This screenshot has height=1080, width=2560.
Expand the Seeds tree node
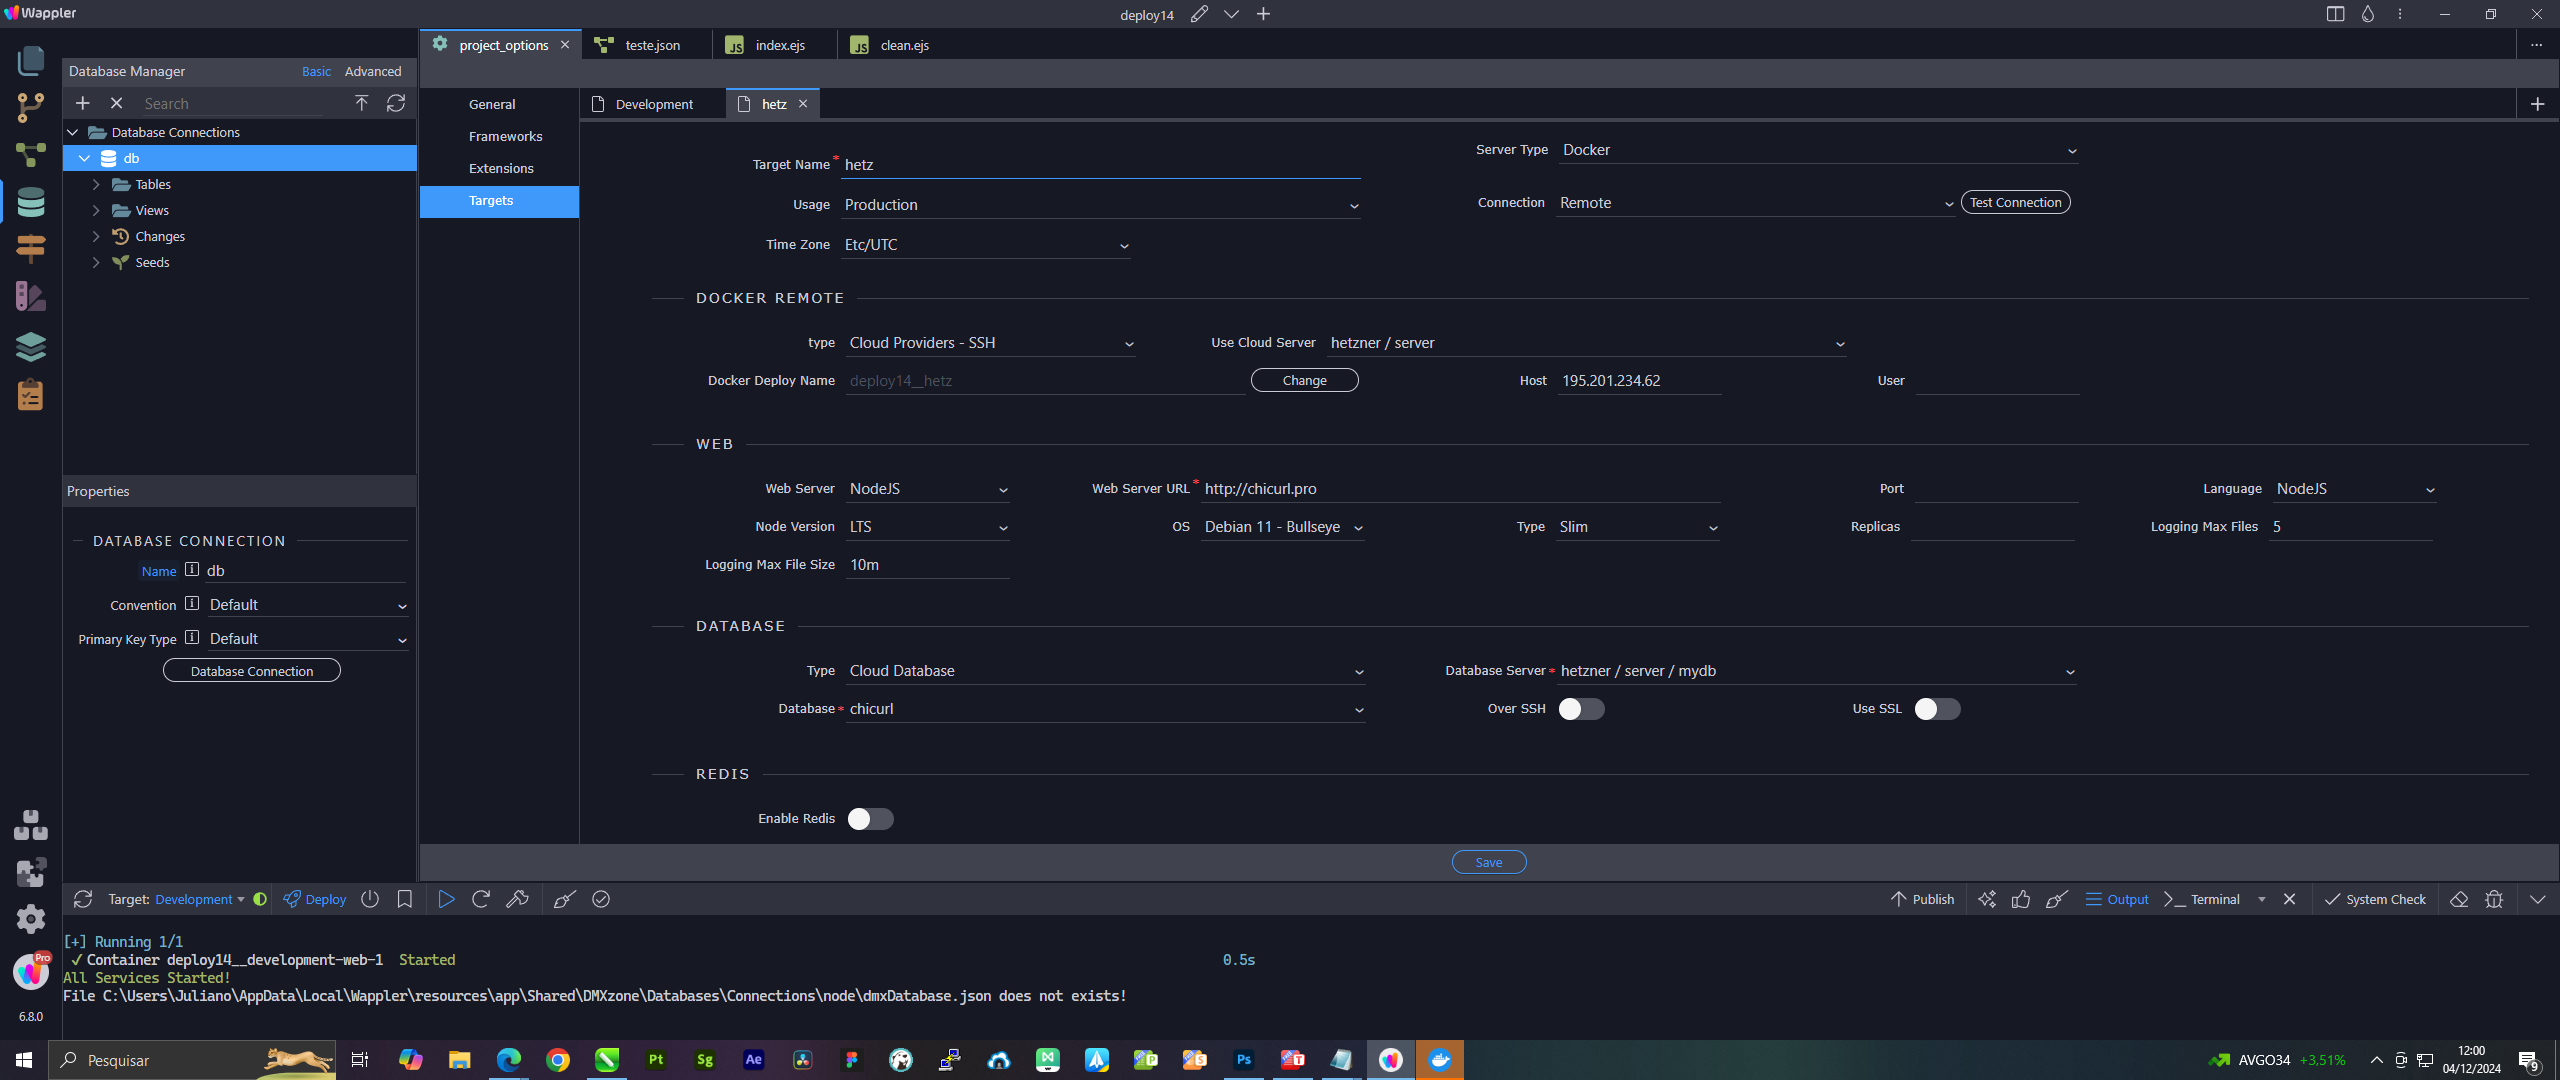(x=96, y=262)
